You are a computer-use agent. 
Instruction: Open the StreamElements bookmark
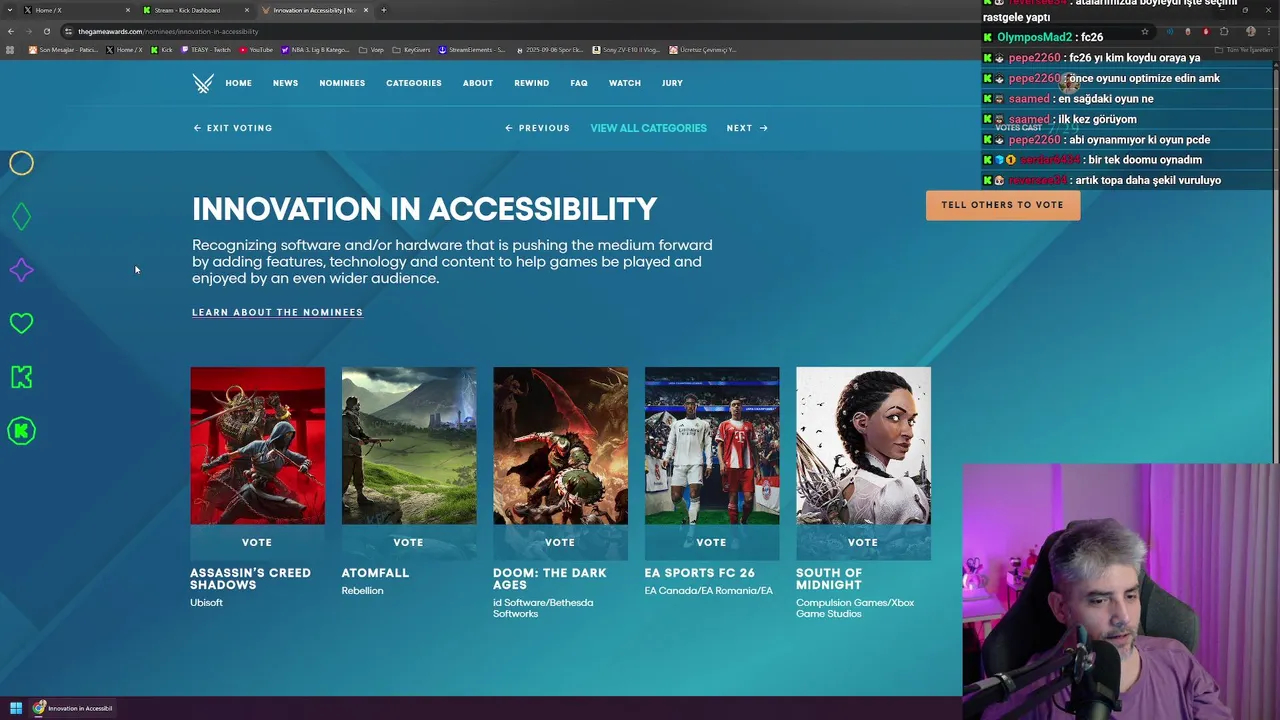click(x=472, y=49)
